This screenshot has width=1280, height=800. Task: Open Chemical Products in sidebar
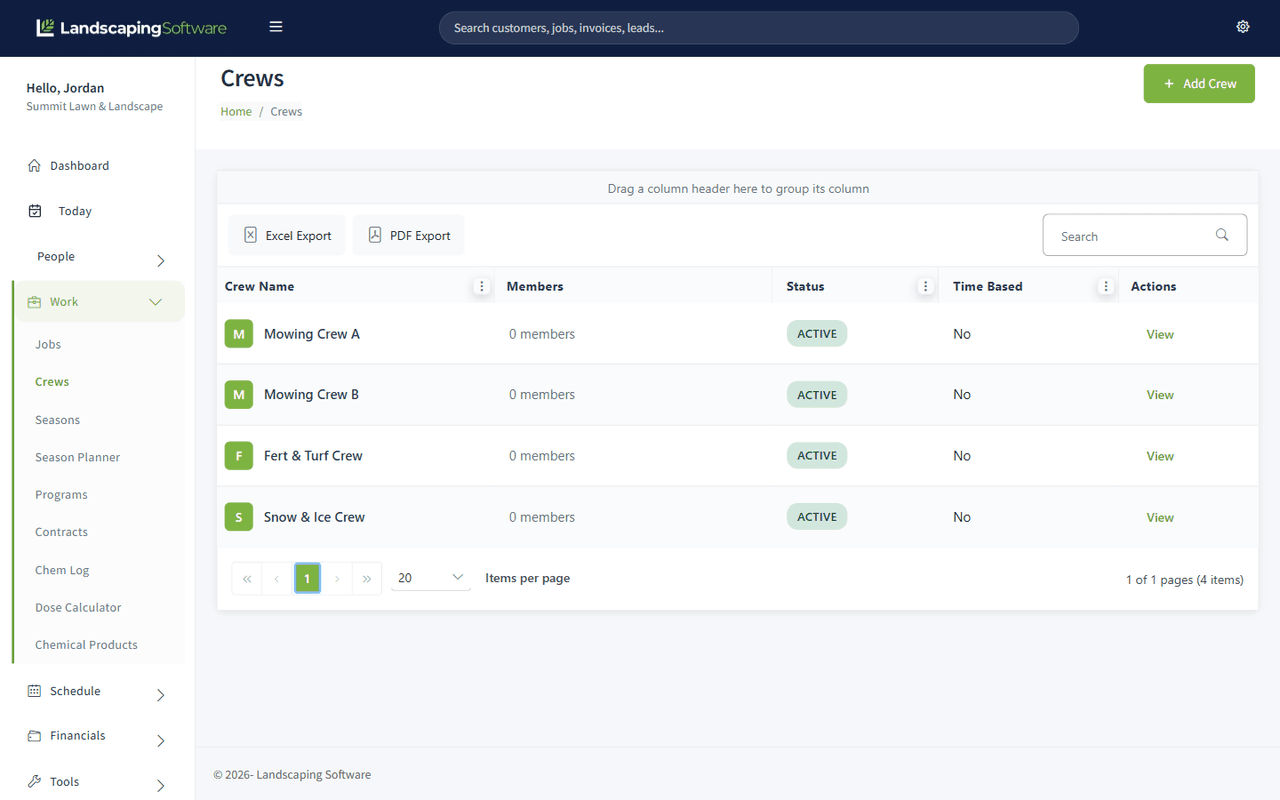click(86, 645)
